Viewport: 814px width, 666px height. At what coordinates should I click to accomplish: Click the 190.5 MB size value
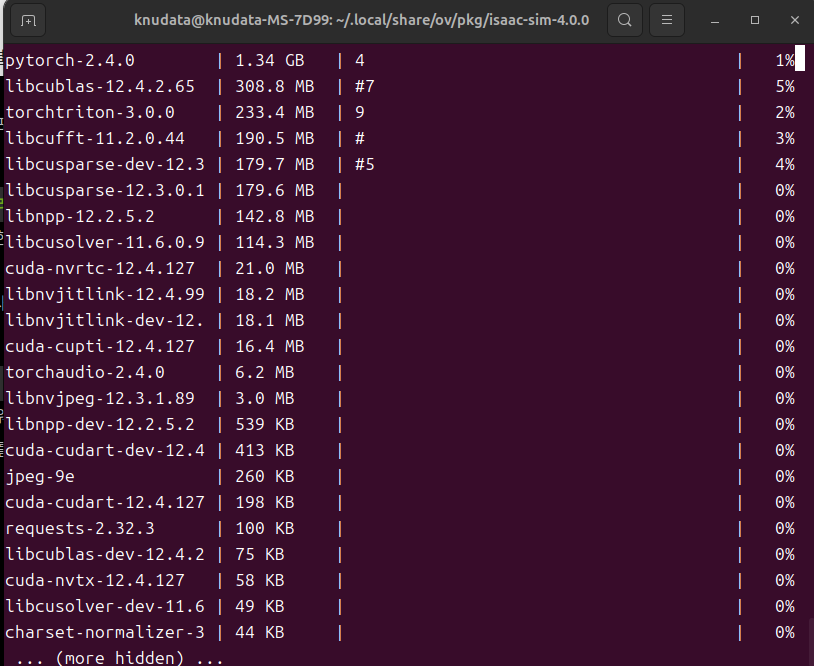(275, 139)
